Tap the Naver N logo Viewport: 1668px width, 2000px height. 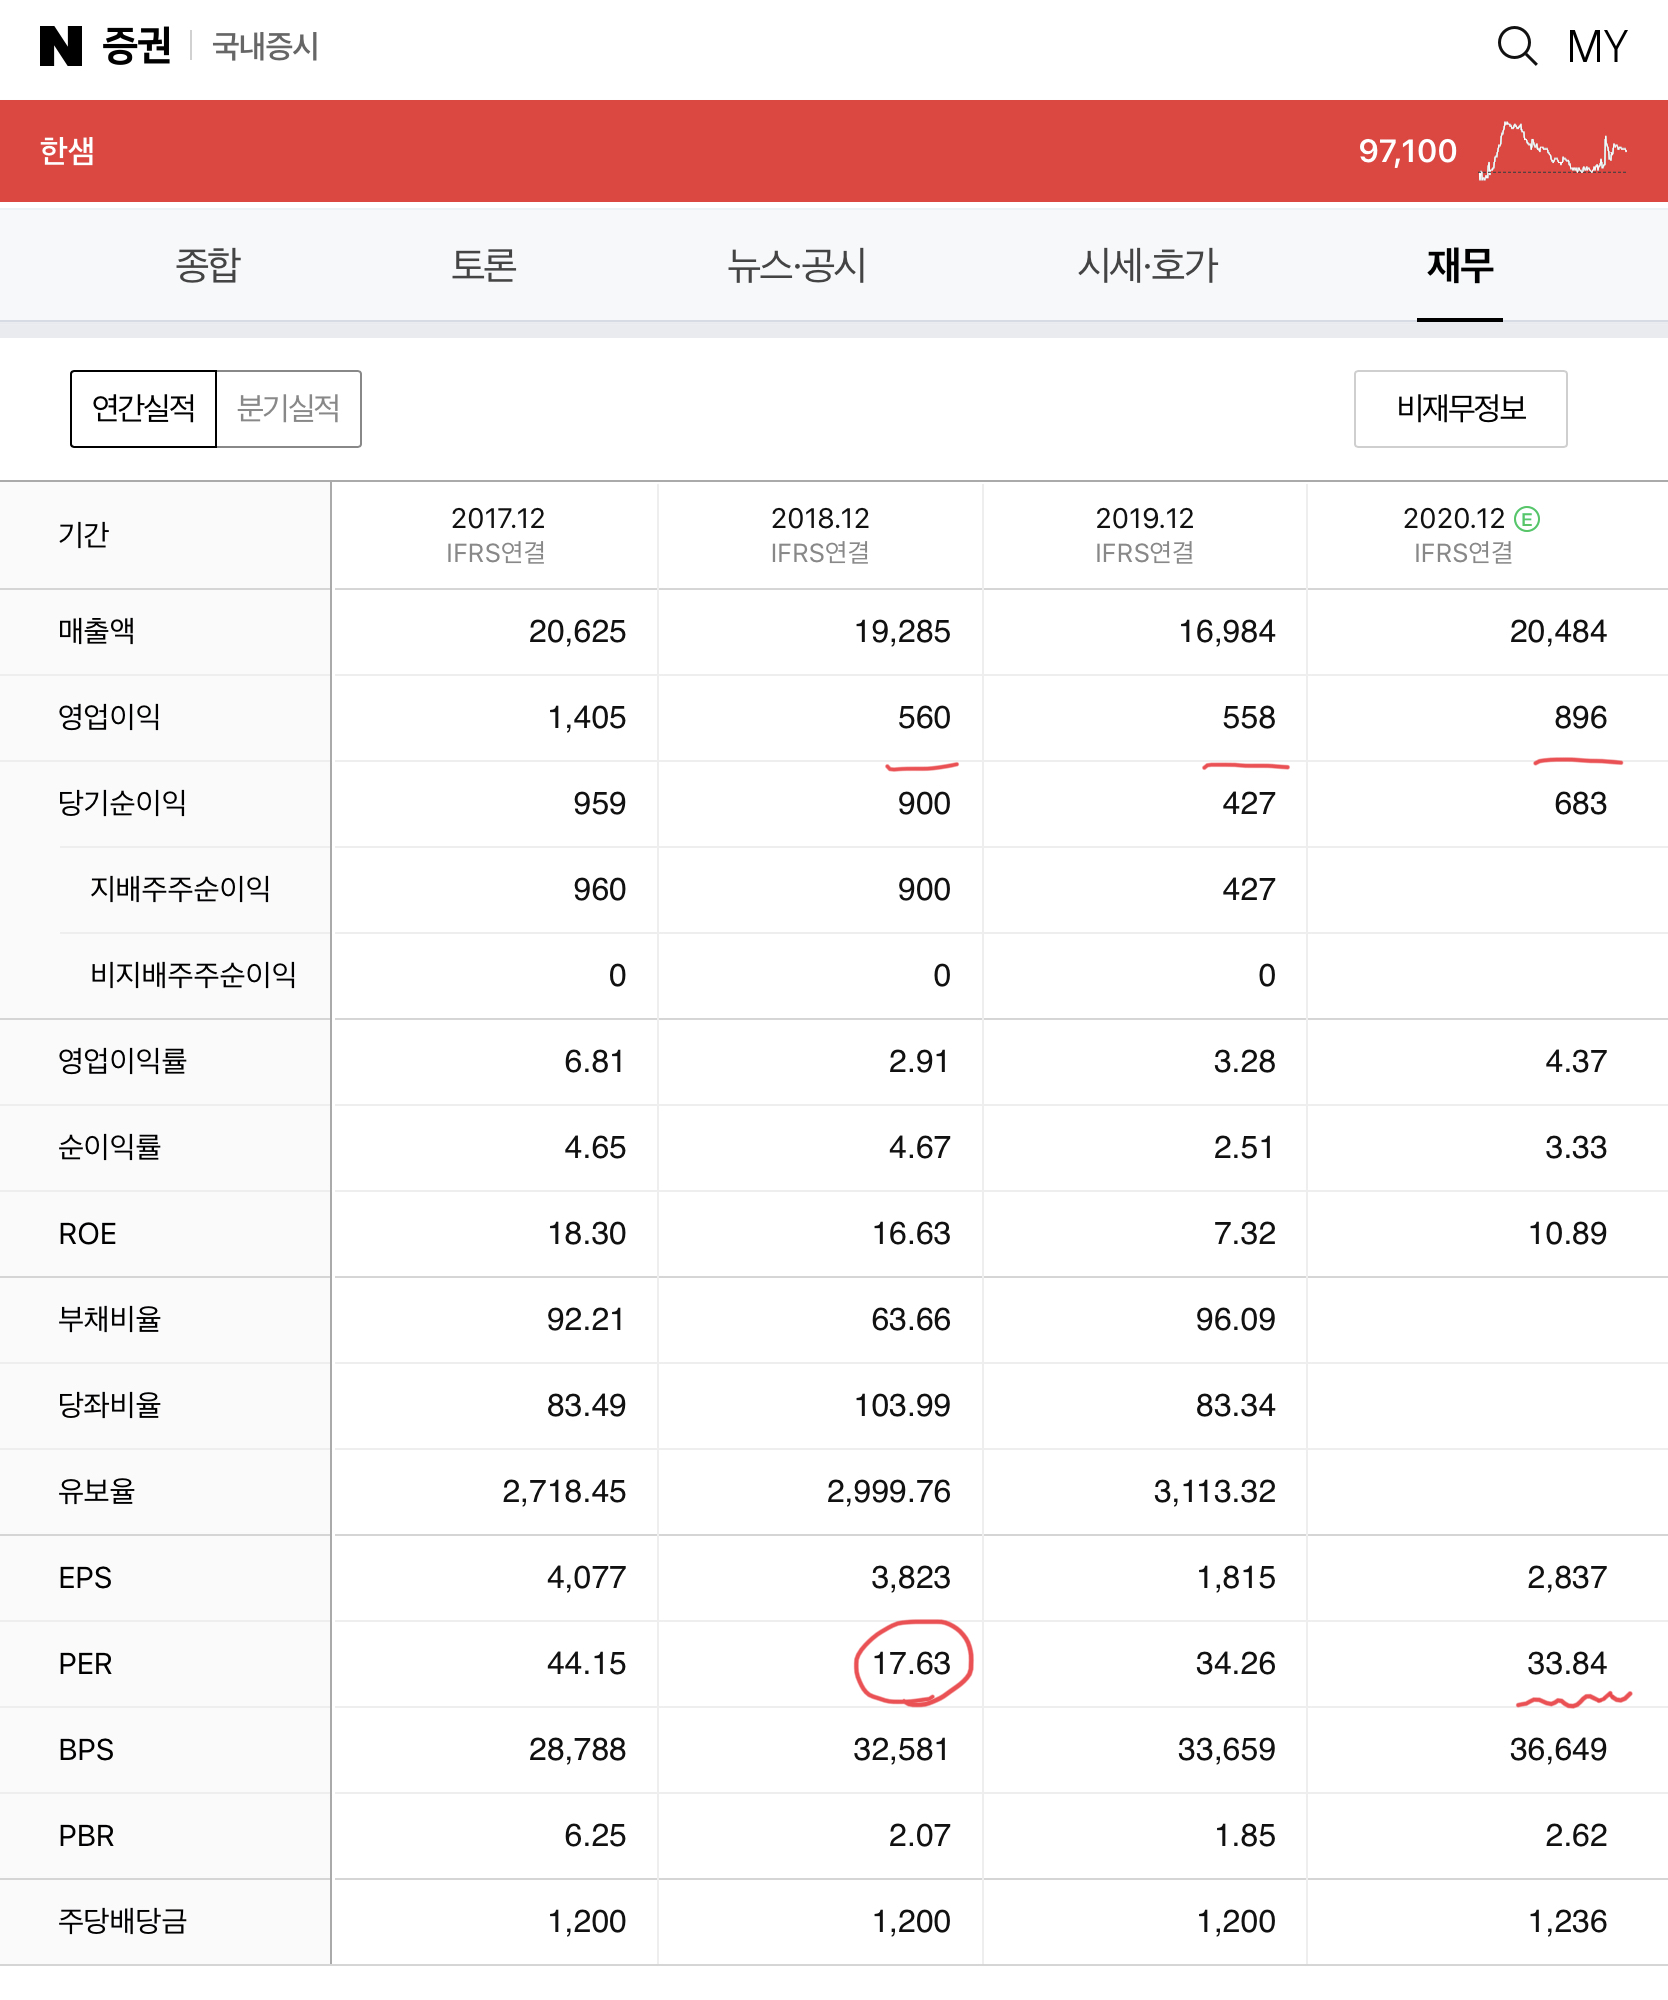61,46
